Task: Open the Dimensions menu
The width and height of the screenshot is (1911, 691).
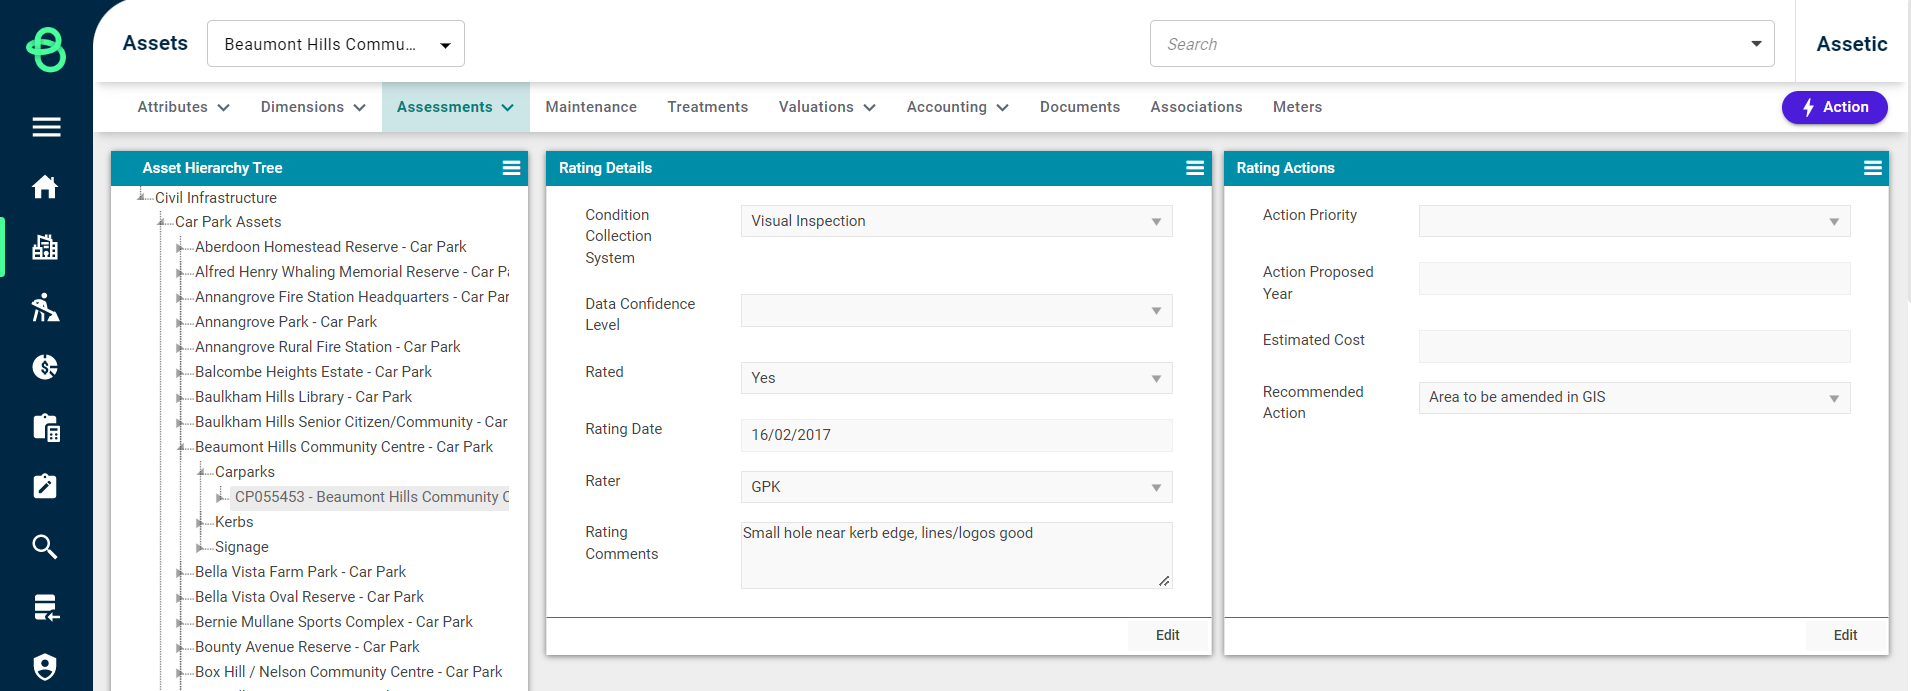Action: click(x=313, y=107)
